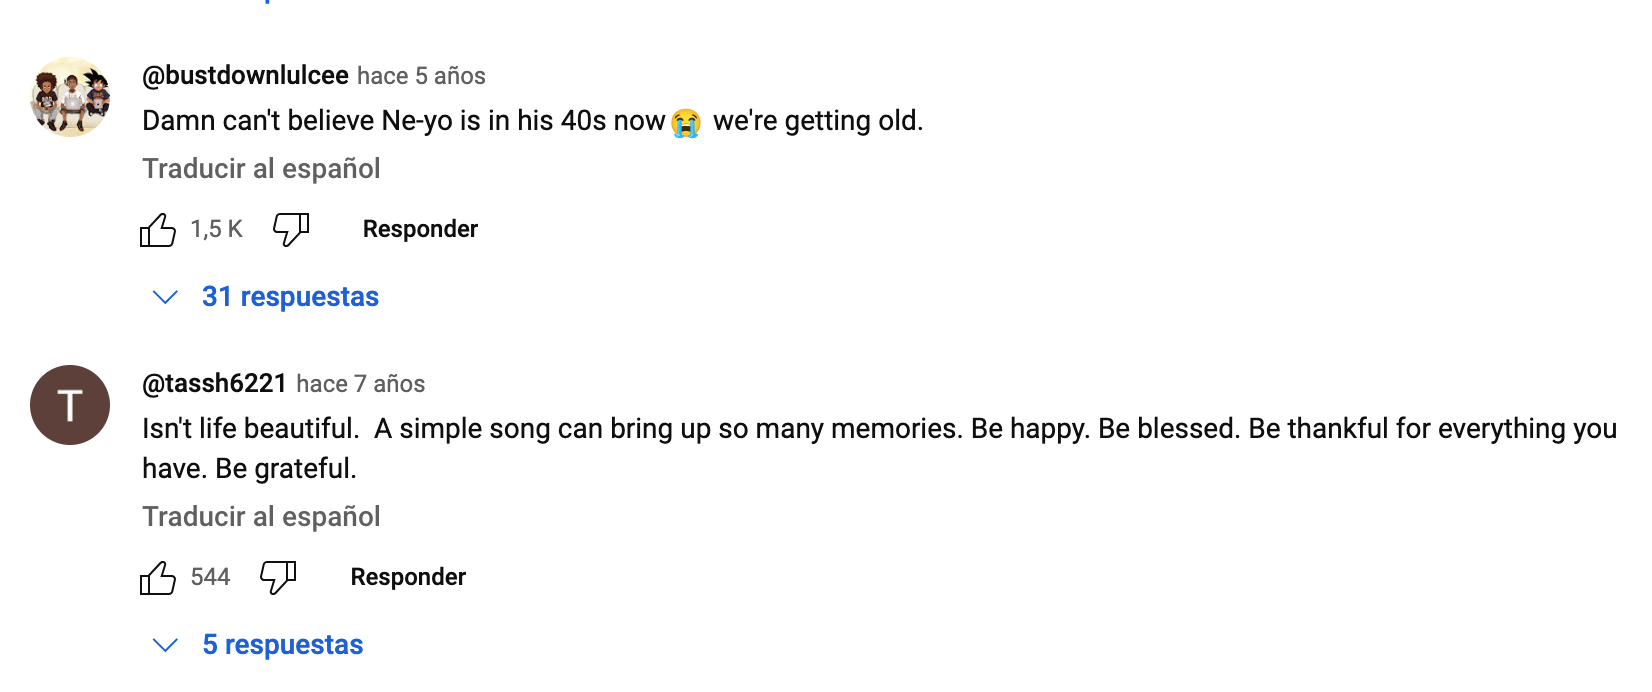Click the "Isn't life beautiful" comment text

(700, 429)
